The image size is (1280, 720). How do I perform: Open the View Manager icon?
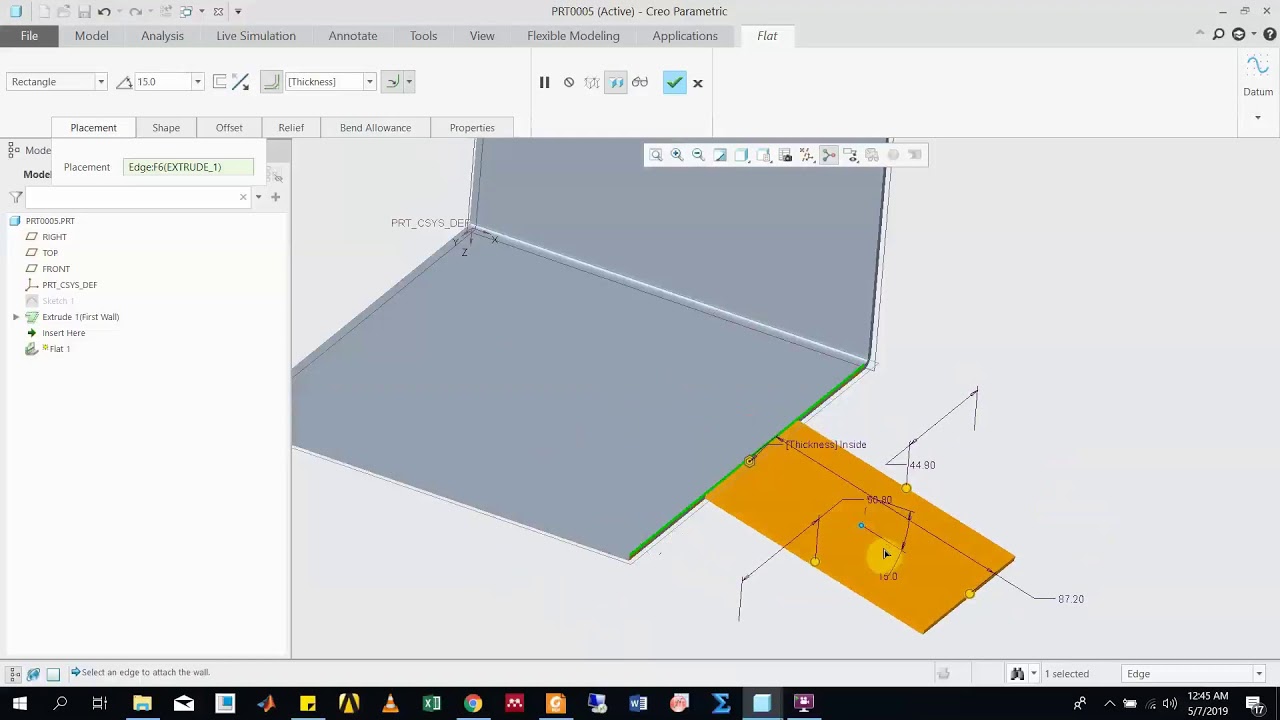click(785, 155)
